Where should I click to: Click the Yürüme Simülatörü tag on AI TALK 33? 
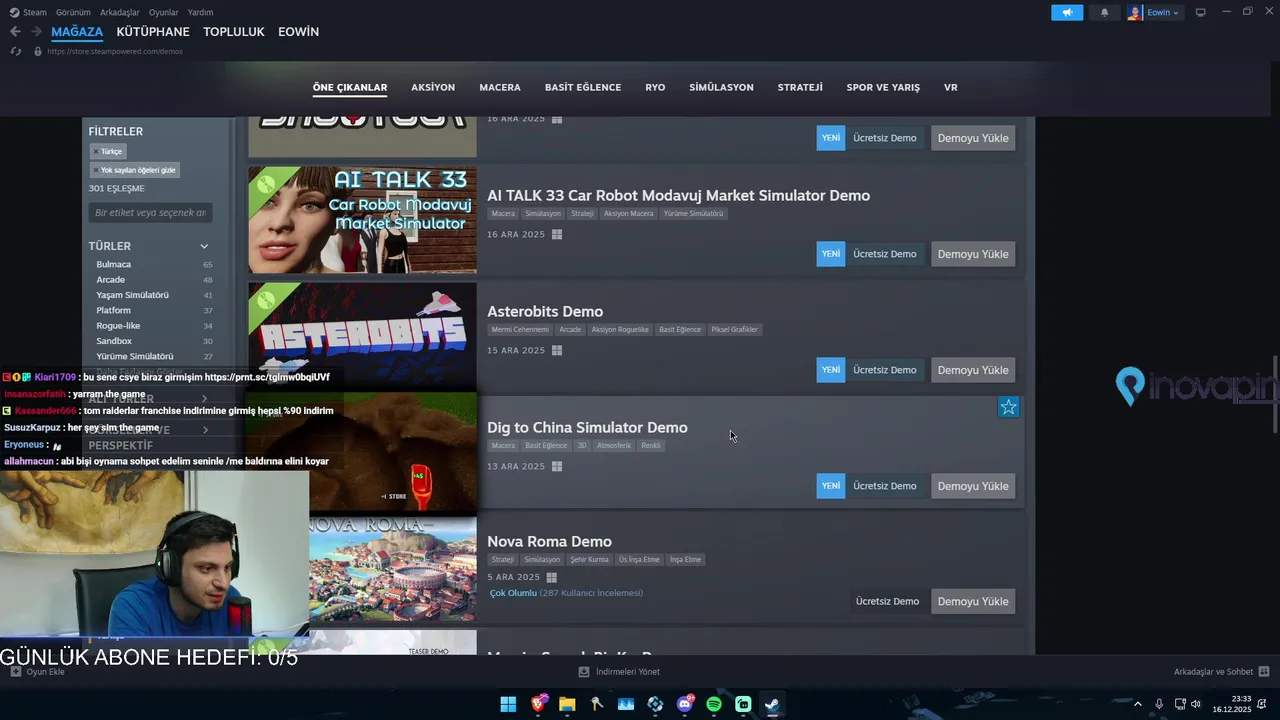coord(693,213)
